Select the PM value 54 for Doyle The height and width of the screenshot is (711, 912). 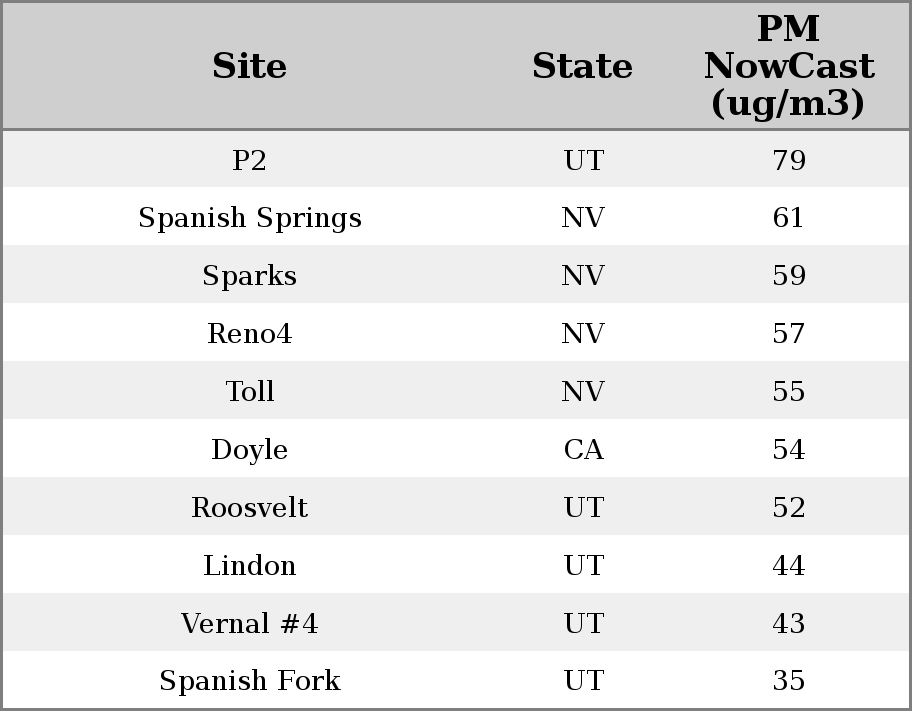[788, 450]
